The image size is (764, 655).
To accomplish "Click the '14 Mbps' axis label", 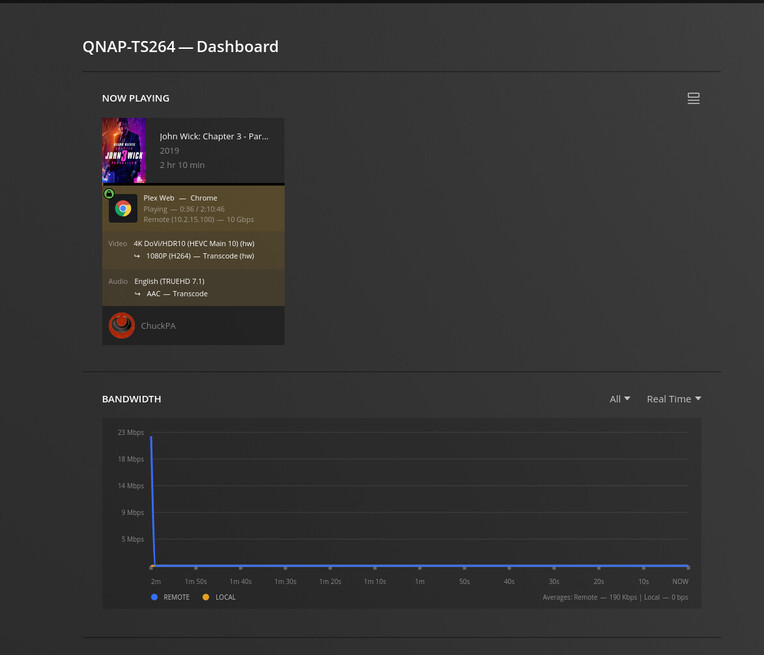I will point(131,486).
